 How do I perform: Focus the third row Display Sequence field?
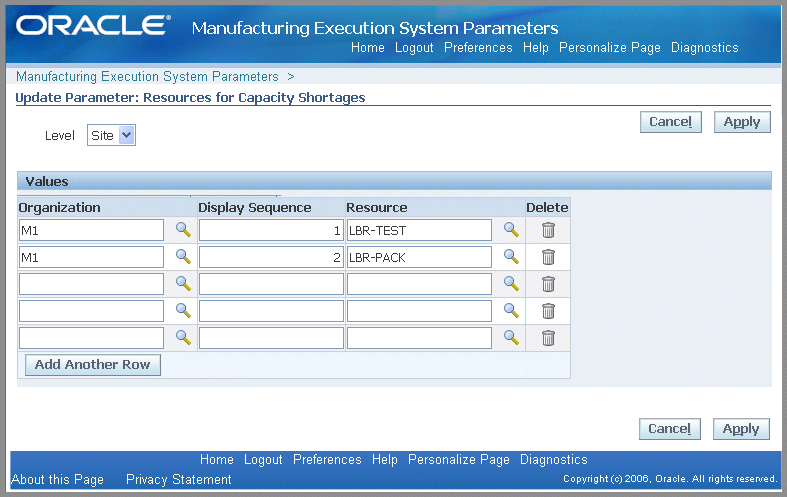[x=271, y=284]
